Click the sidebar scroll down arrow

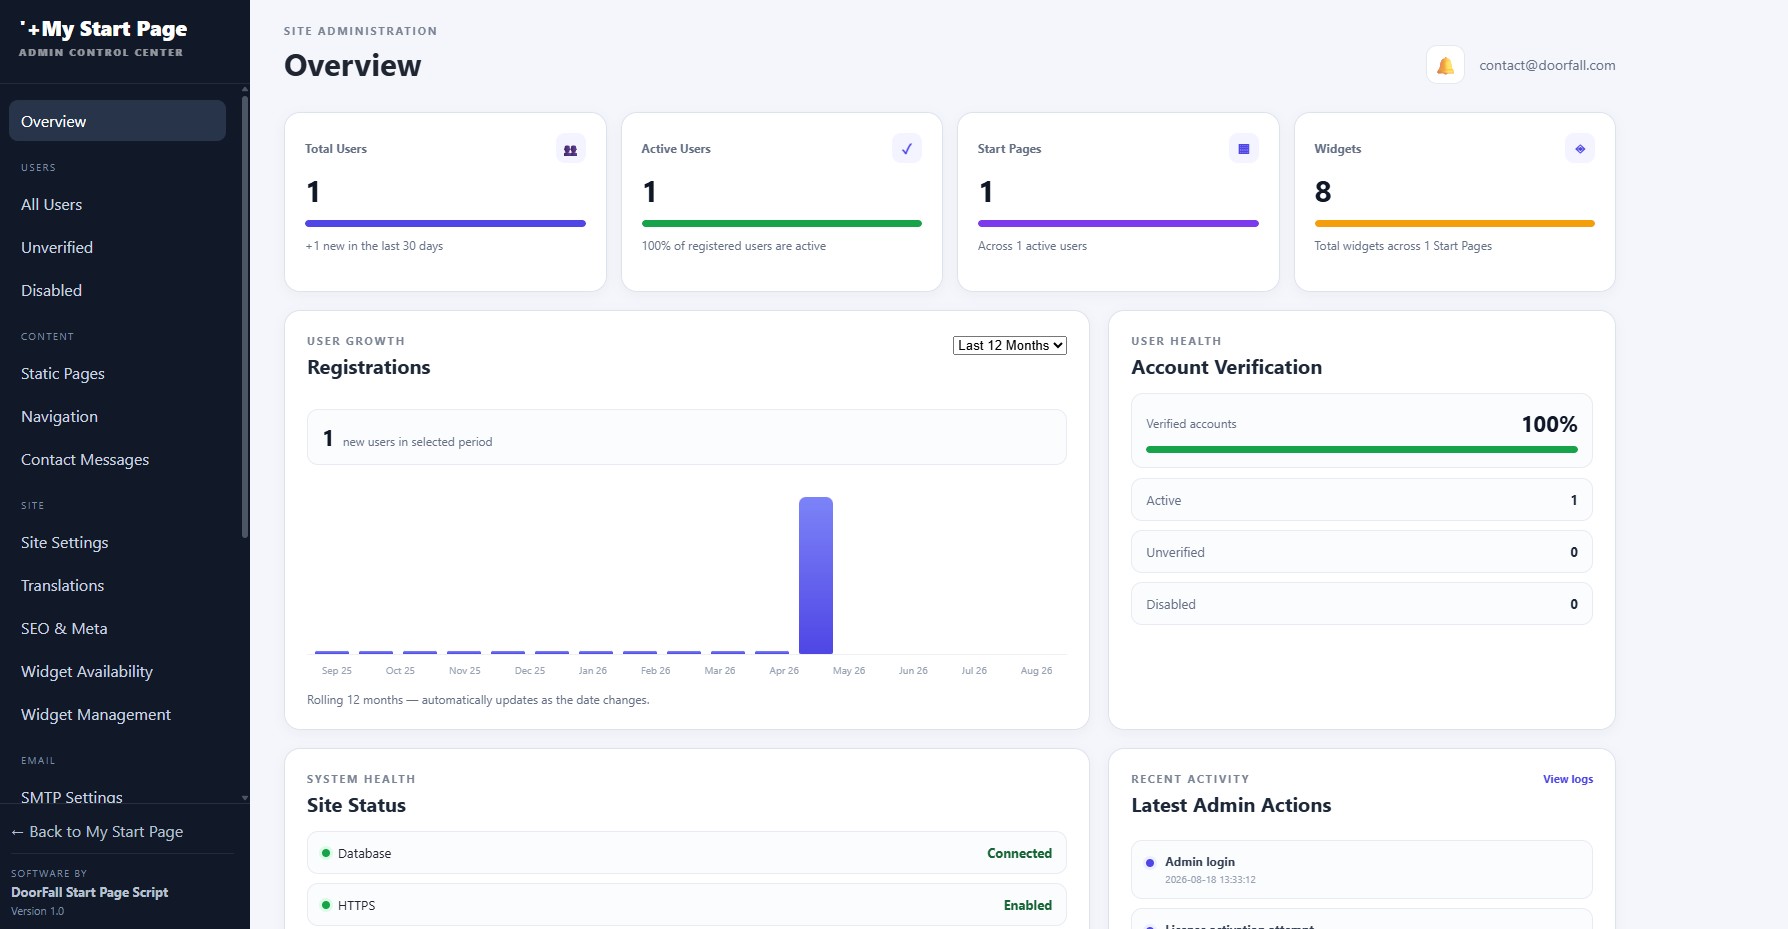[x=245, y=798]
